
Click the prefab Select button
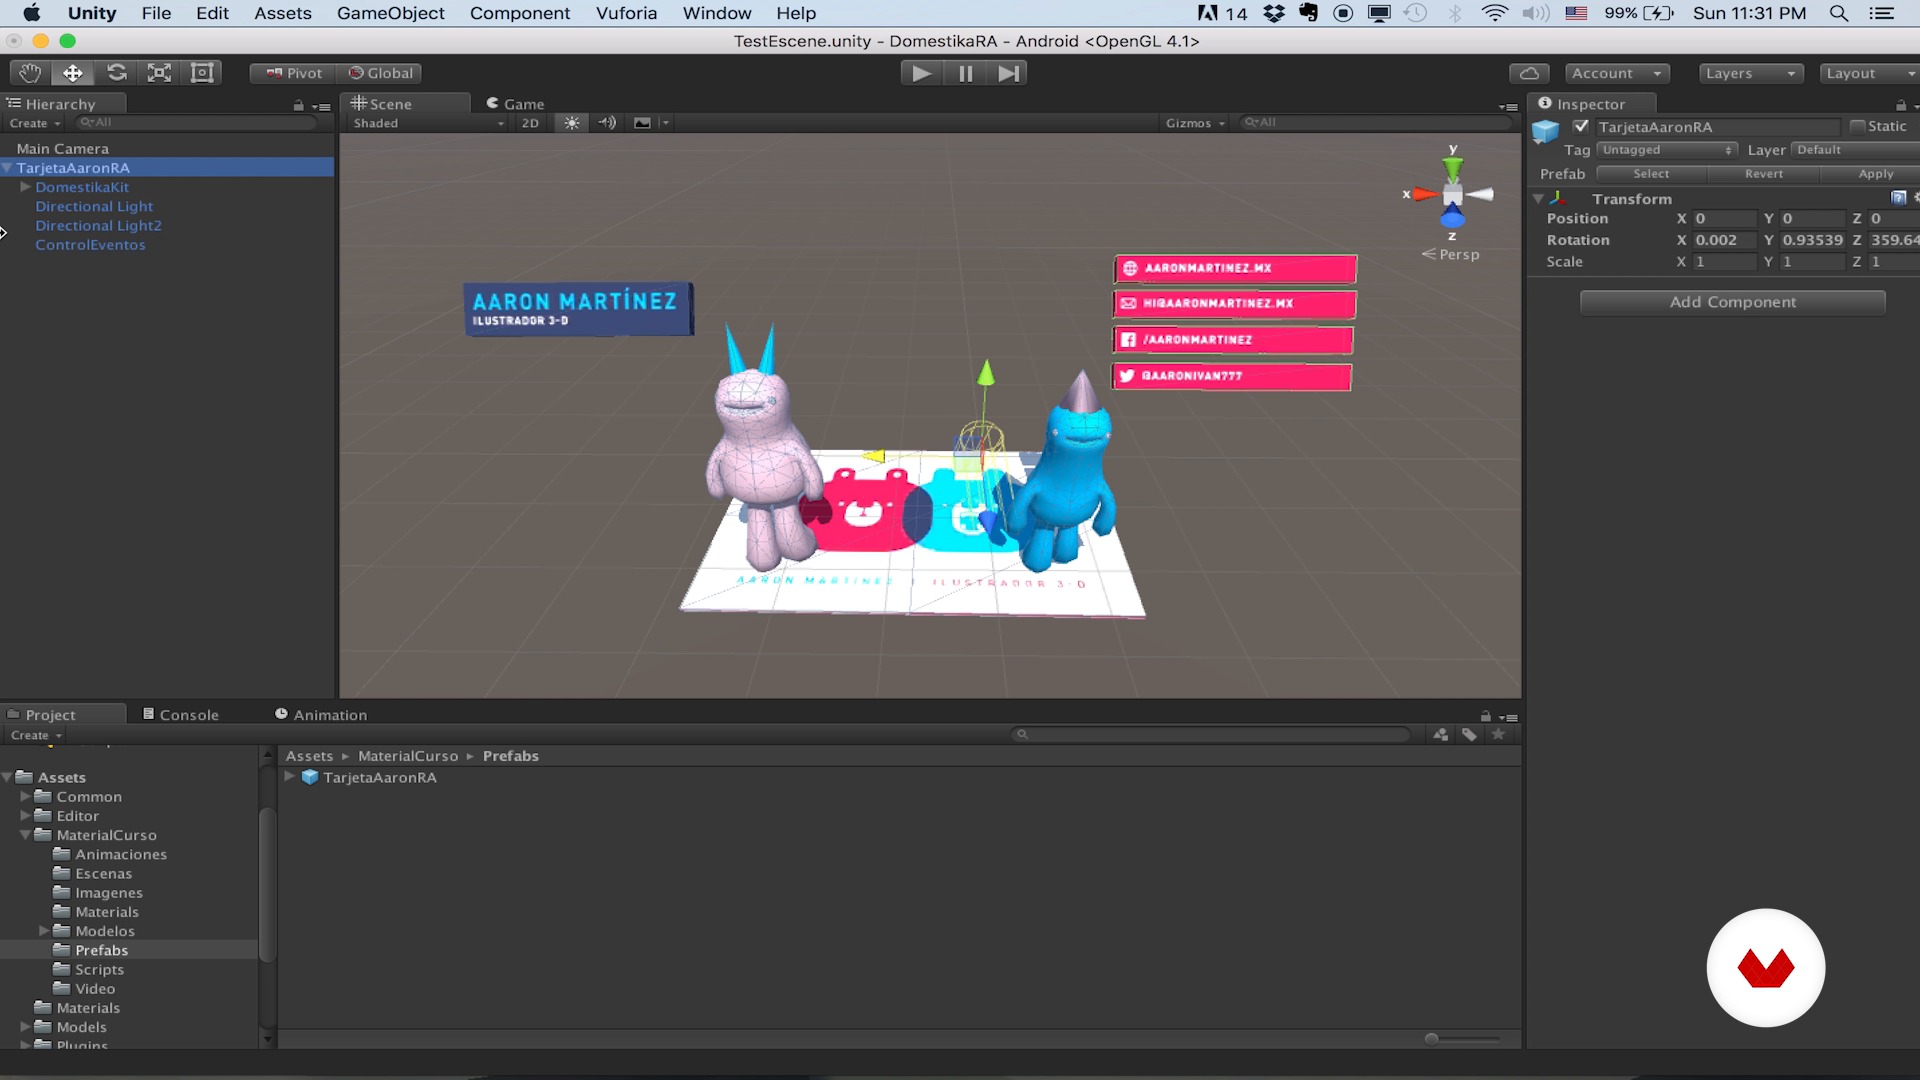pyautogui.click(x=1651, y=174)
